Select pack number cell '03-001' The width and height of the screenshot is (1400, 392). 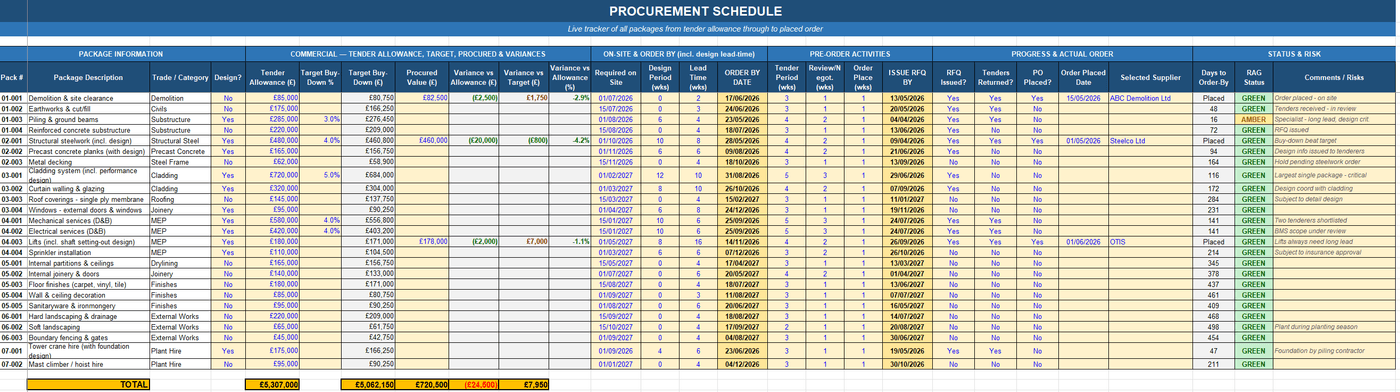(12, 175)
